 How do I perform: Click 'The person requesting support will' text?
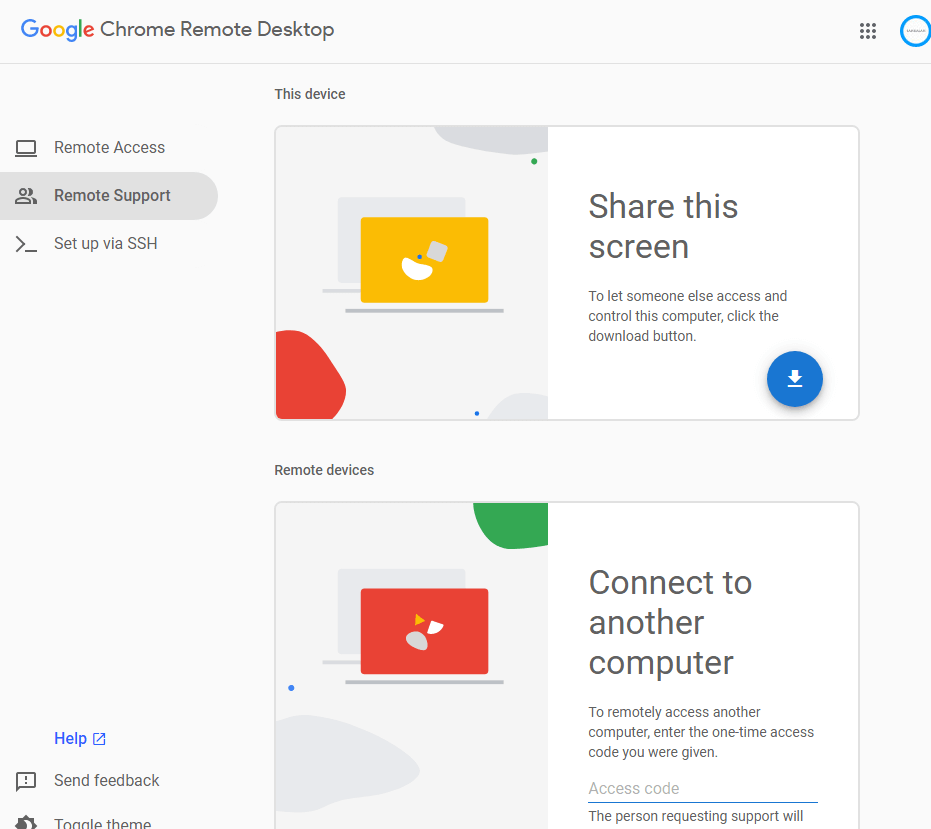click(x=695, y=817)
